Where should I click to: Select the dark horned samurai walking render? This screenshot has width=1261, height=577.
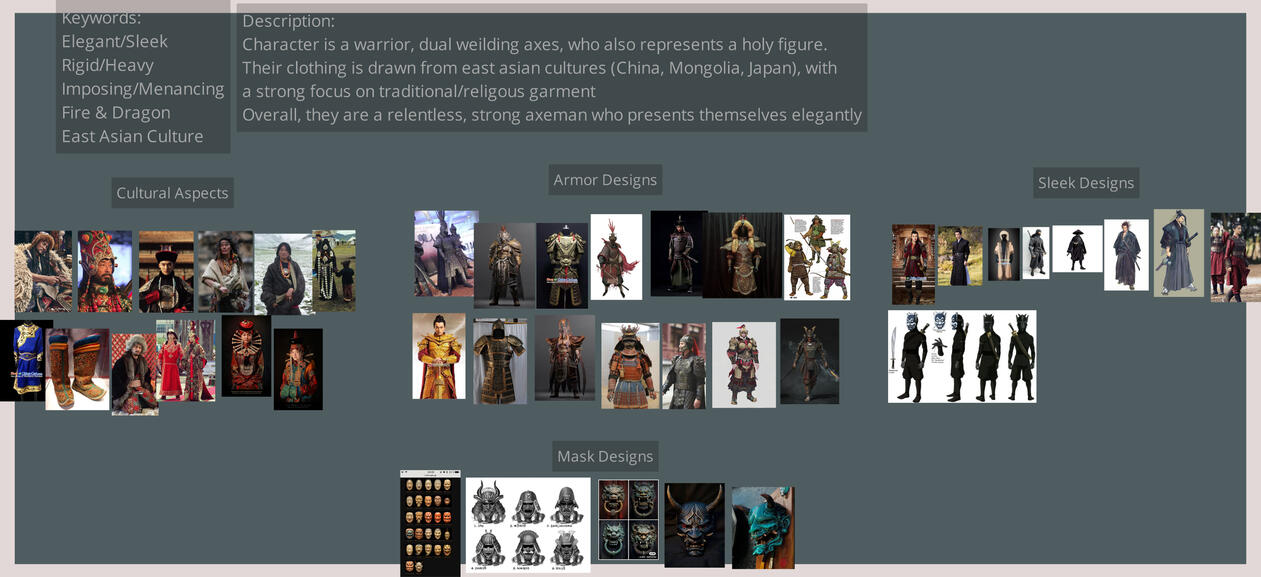point(810,361)
